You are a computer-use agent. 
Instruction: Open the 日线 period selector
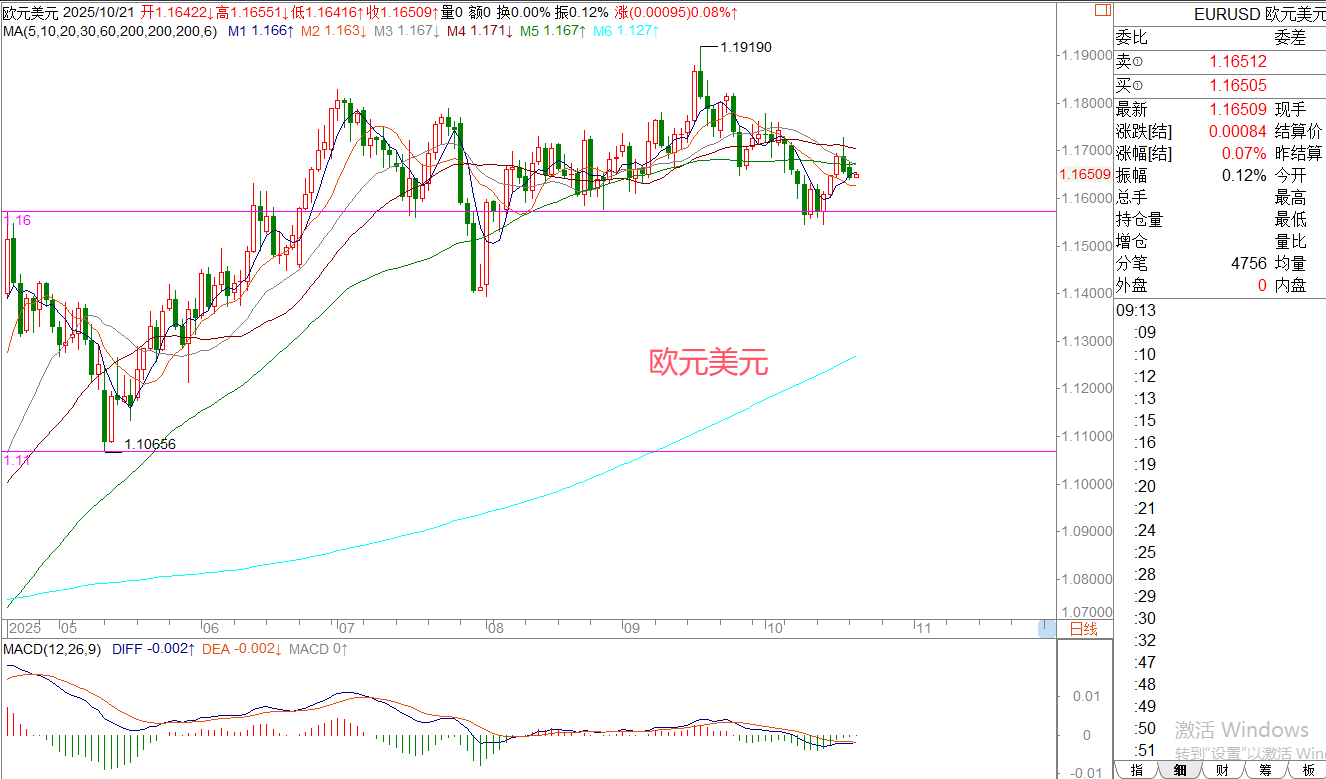point(1084,629)
